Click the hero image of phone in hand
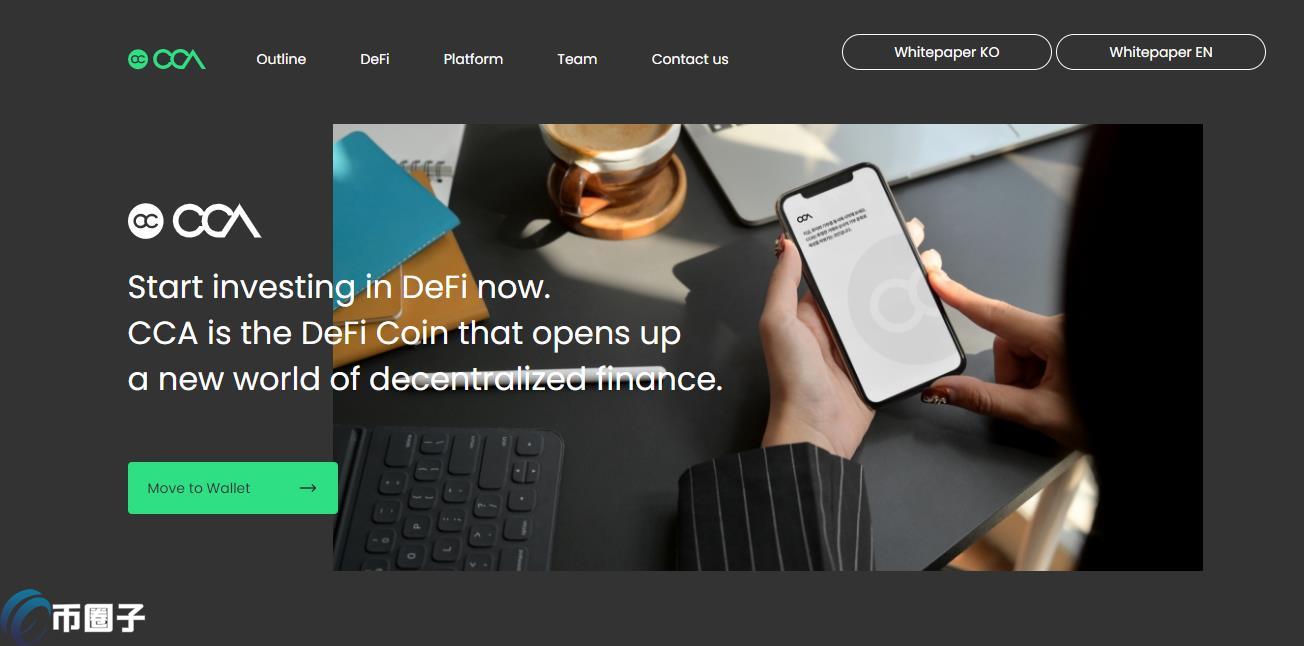The width and height of the screenshot is (1304, 646). (x=768, y=347)
